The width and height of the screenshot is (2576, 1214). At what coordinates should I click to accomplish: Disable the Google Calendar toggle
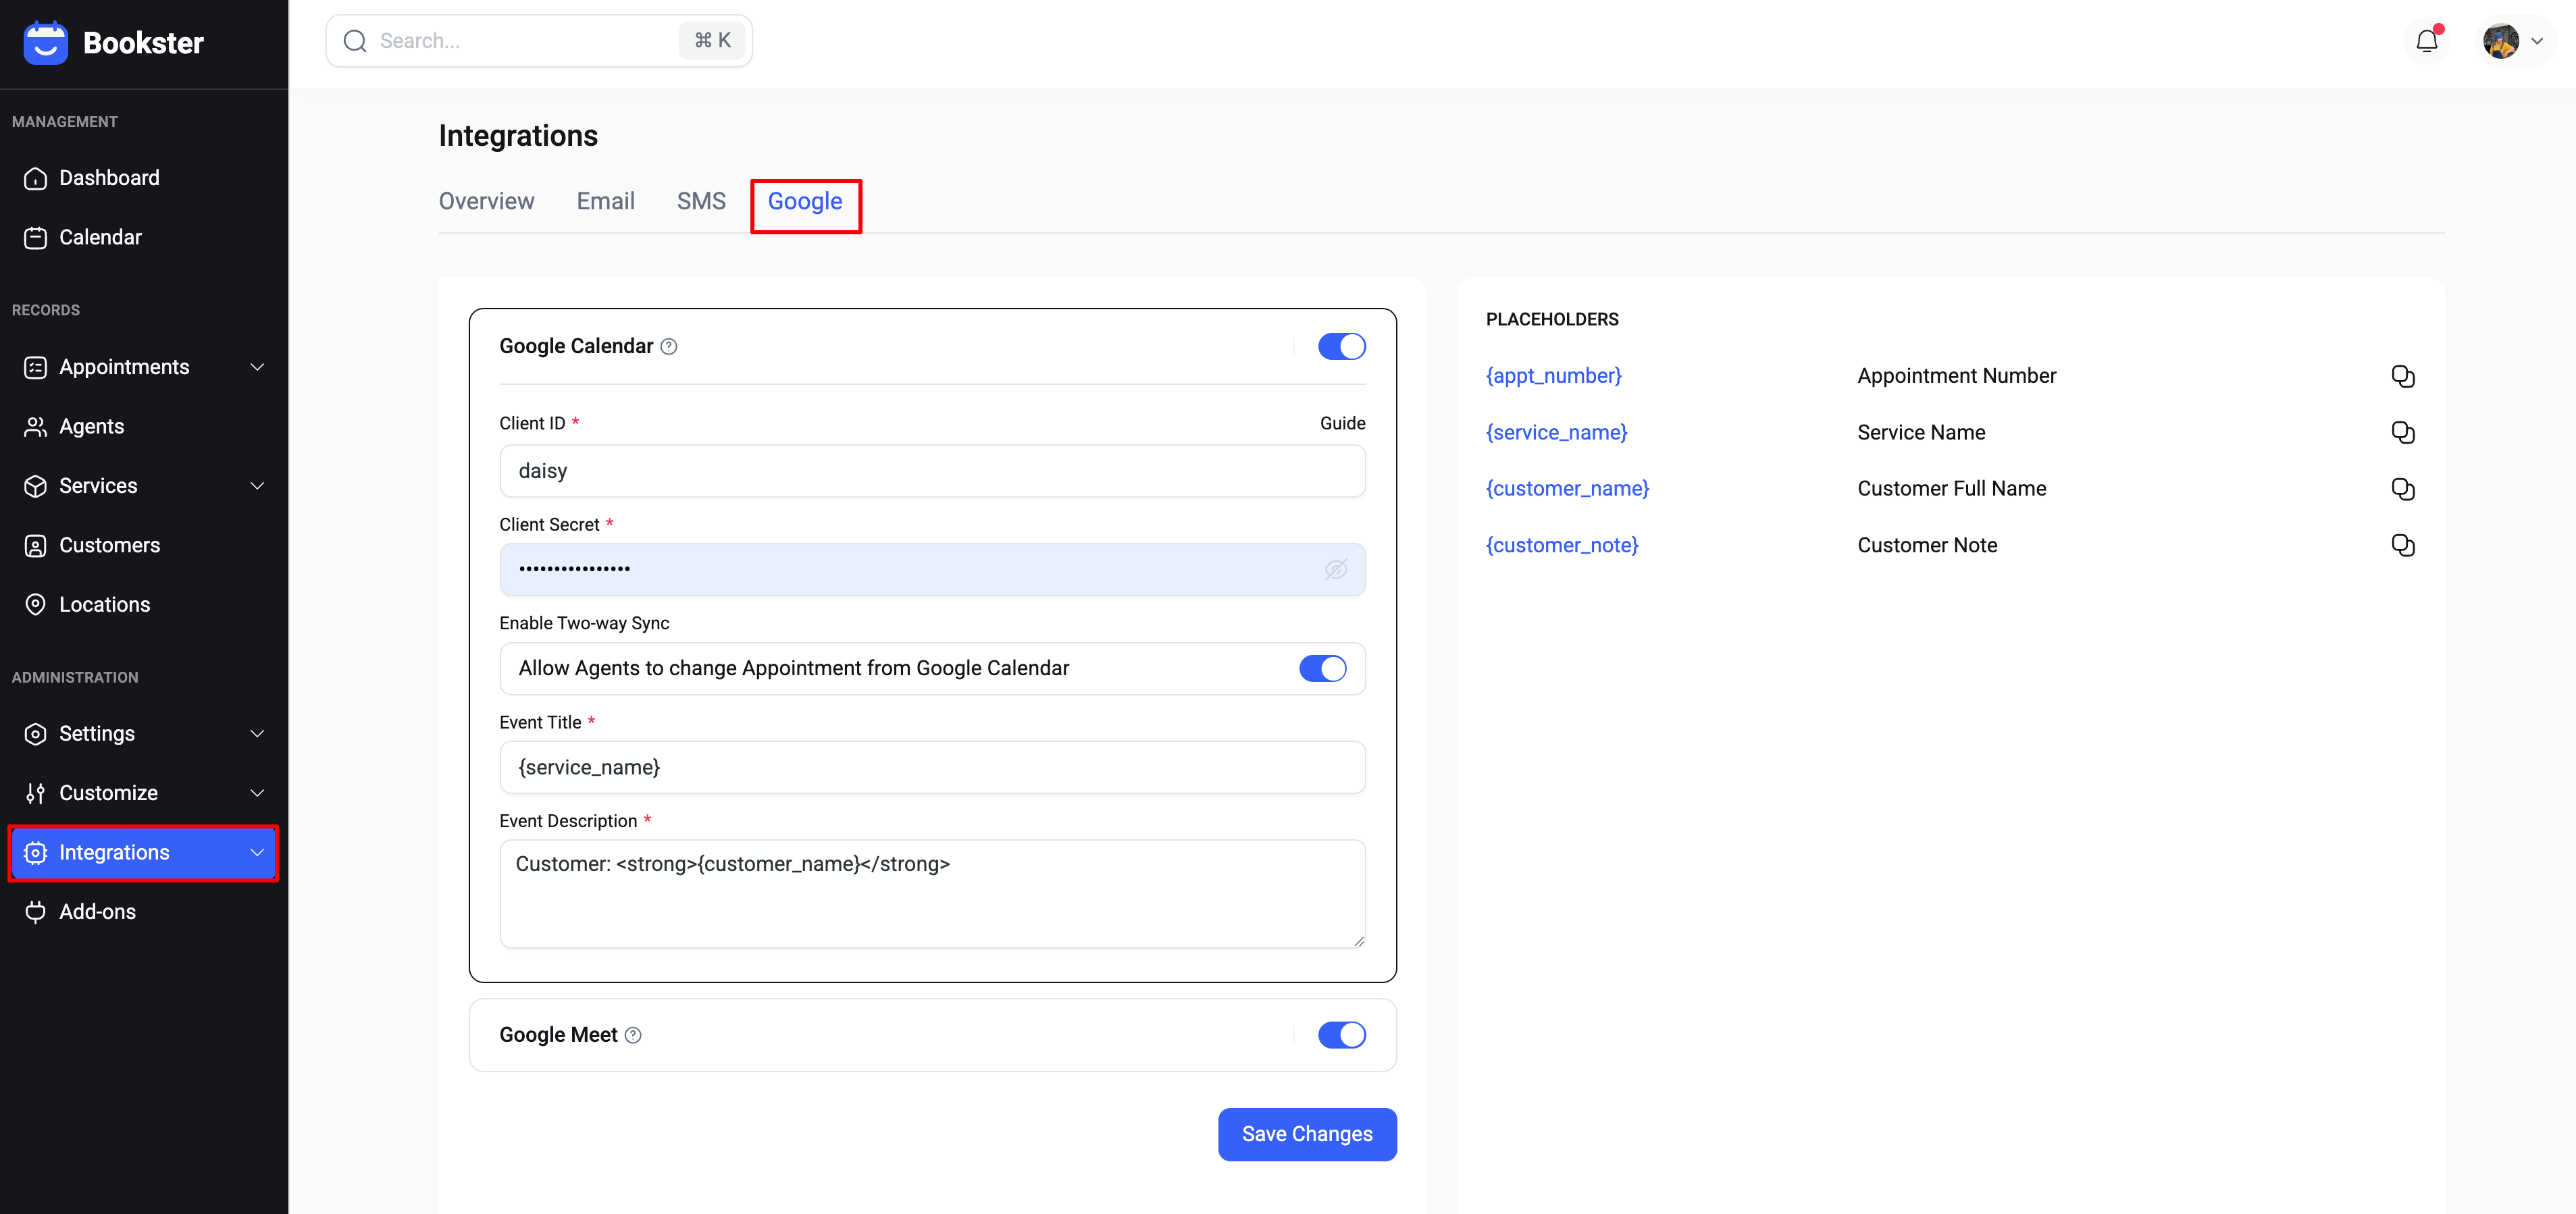point(1341,346)
